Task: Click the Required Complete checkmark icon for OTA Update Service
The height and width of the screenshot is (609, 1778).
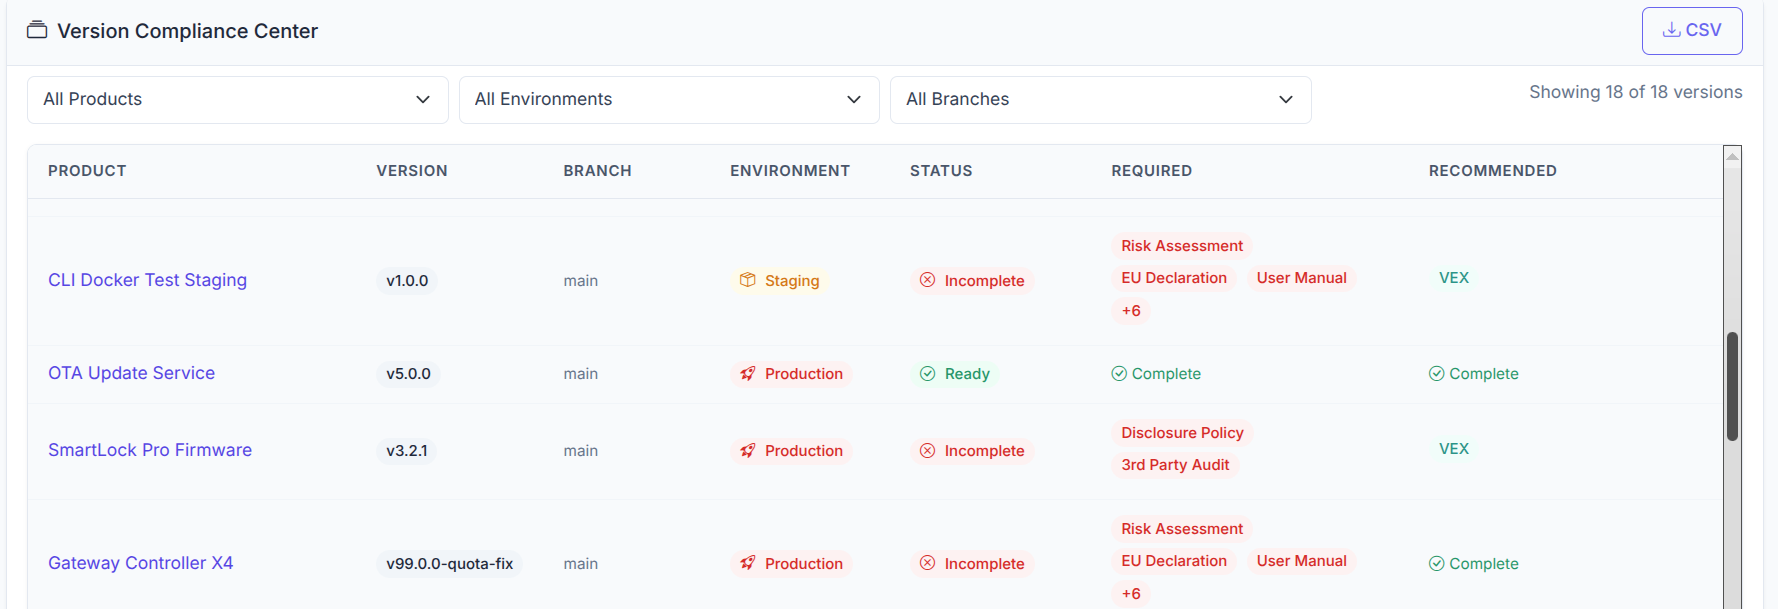Action: tap(1119, 373)
